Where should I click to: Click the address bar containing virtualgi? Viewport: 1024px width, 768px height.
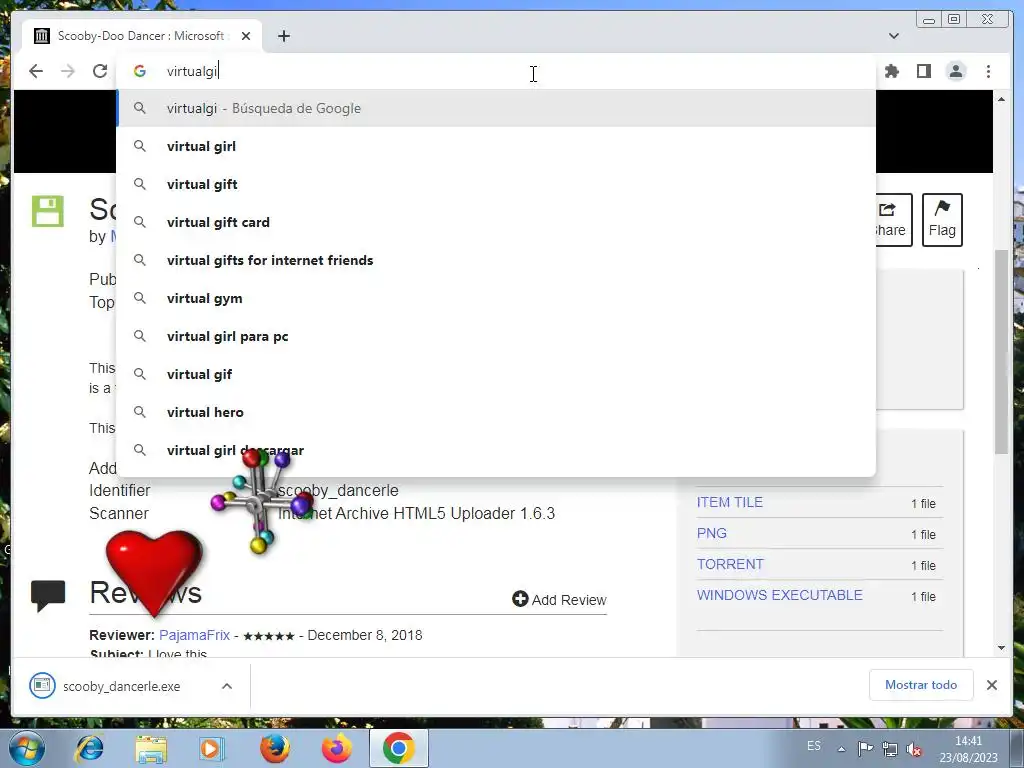click(x=496, y=71)
